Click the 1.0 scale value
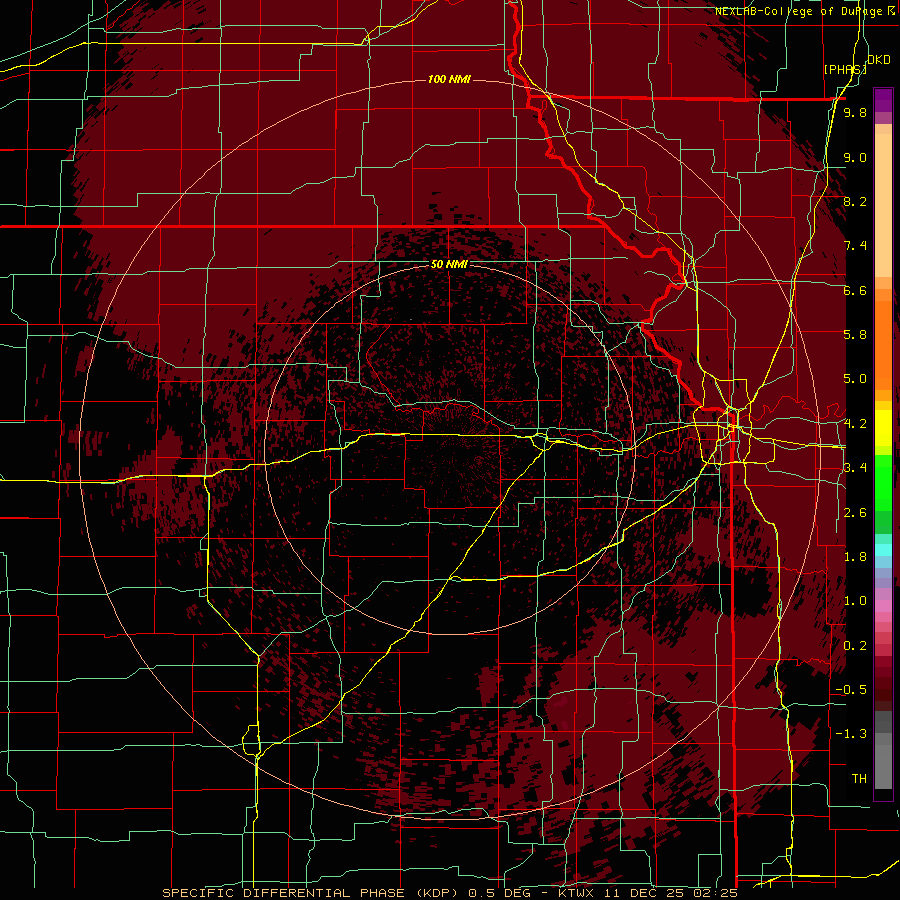The image size is (900, 900). tap(855, 601)
